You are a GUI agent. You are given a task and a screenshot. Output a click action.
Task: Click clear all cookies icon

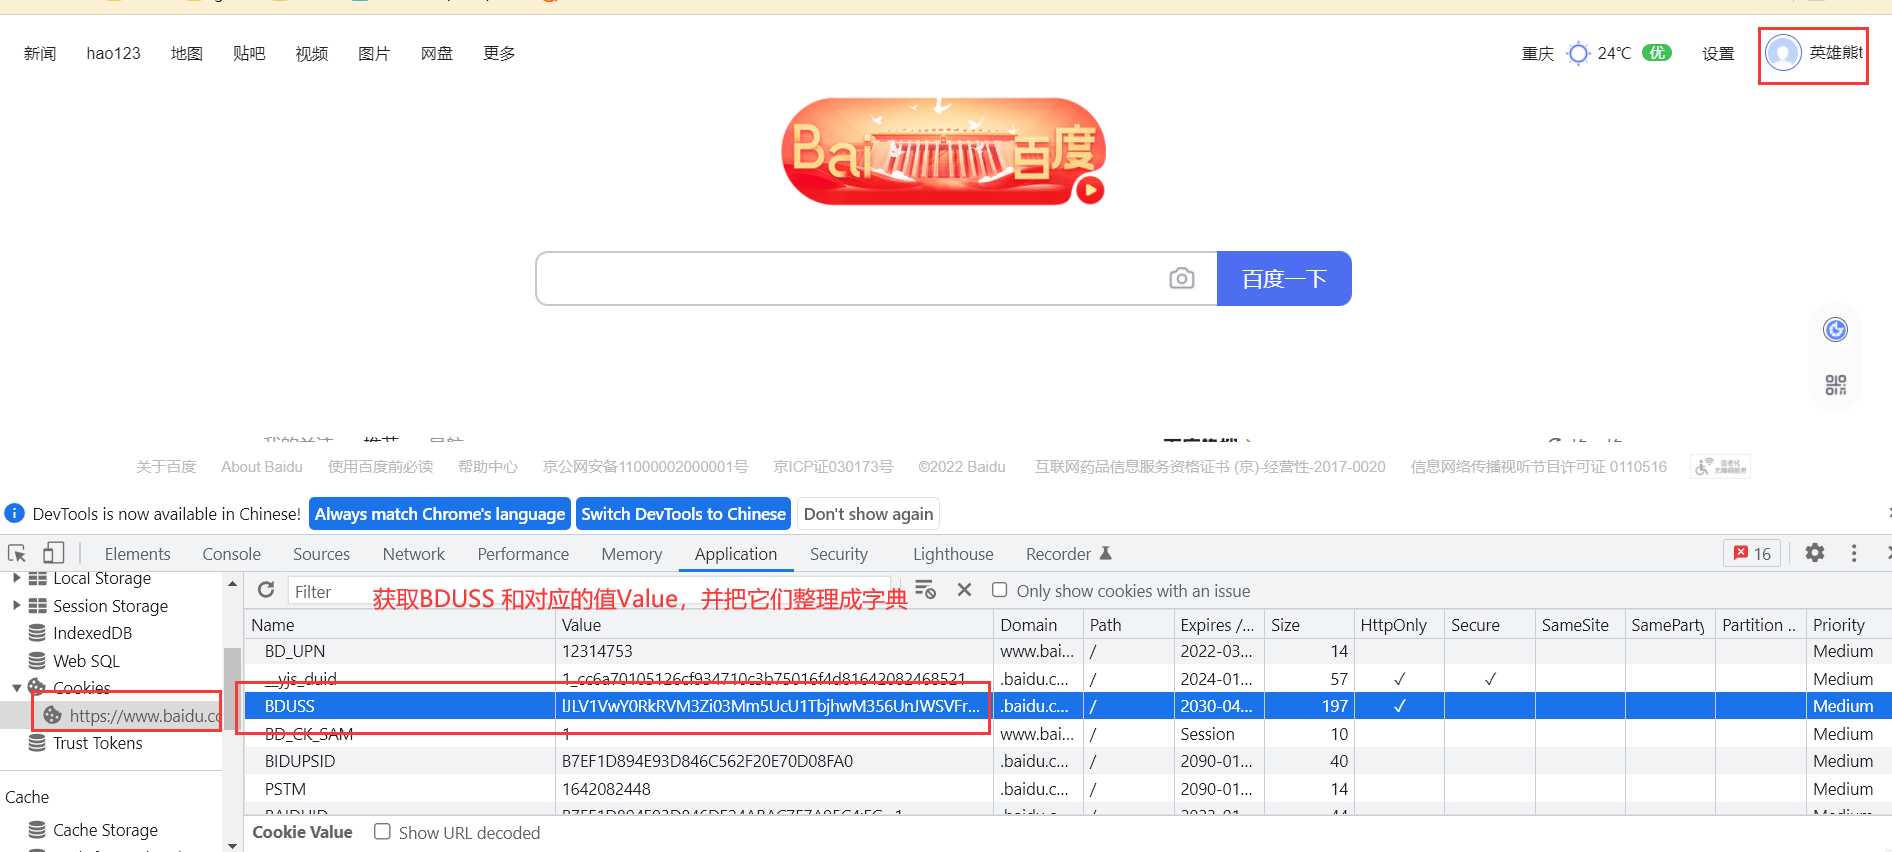[x=925, y=590]
